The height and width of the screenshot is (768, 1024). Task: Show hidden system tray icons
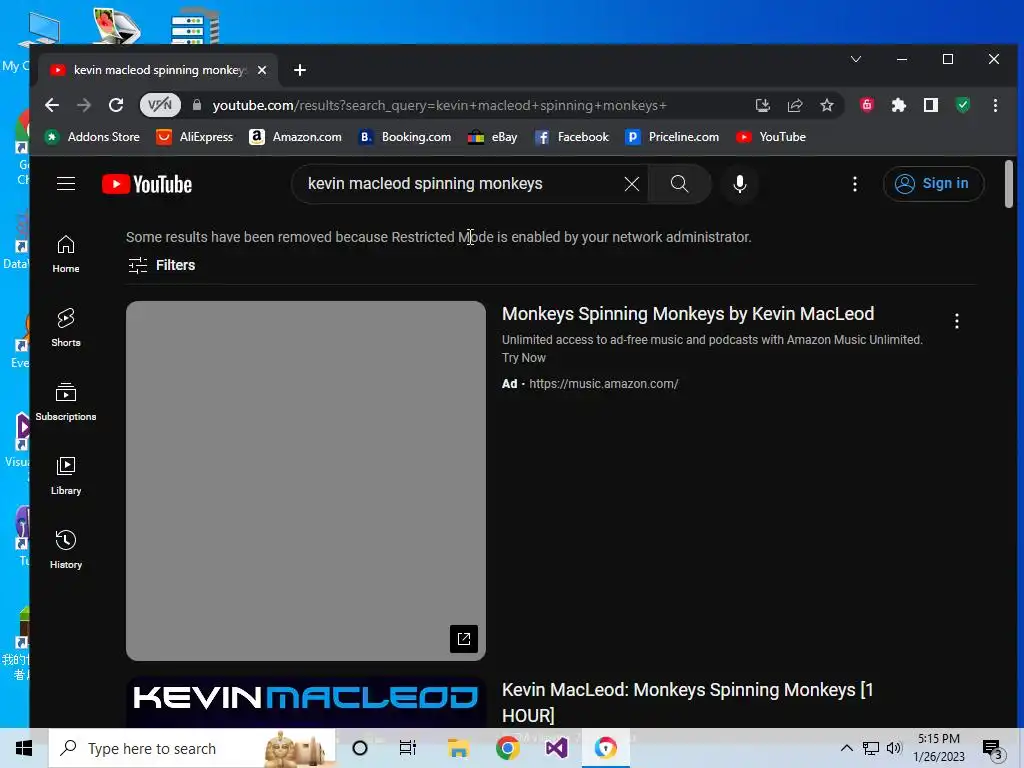pyautogui.click(x=846, y=748)
